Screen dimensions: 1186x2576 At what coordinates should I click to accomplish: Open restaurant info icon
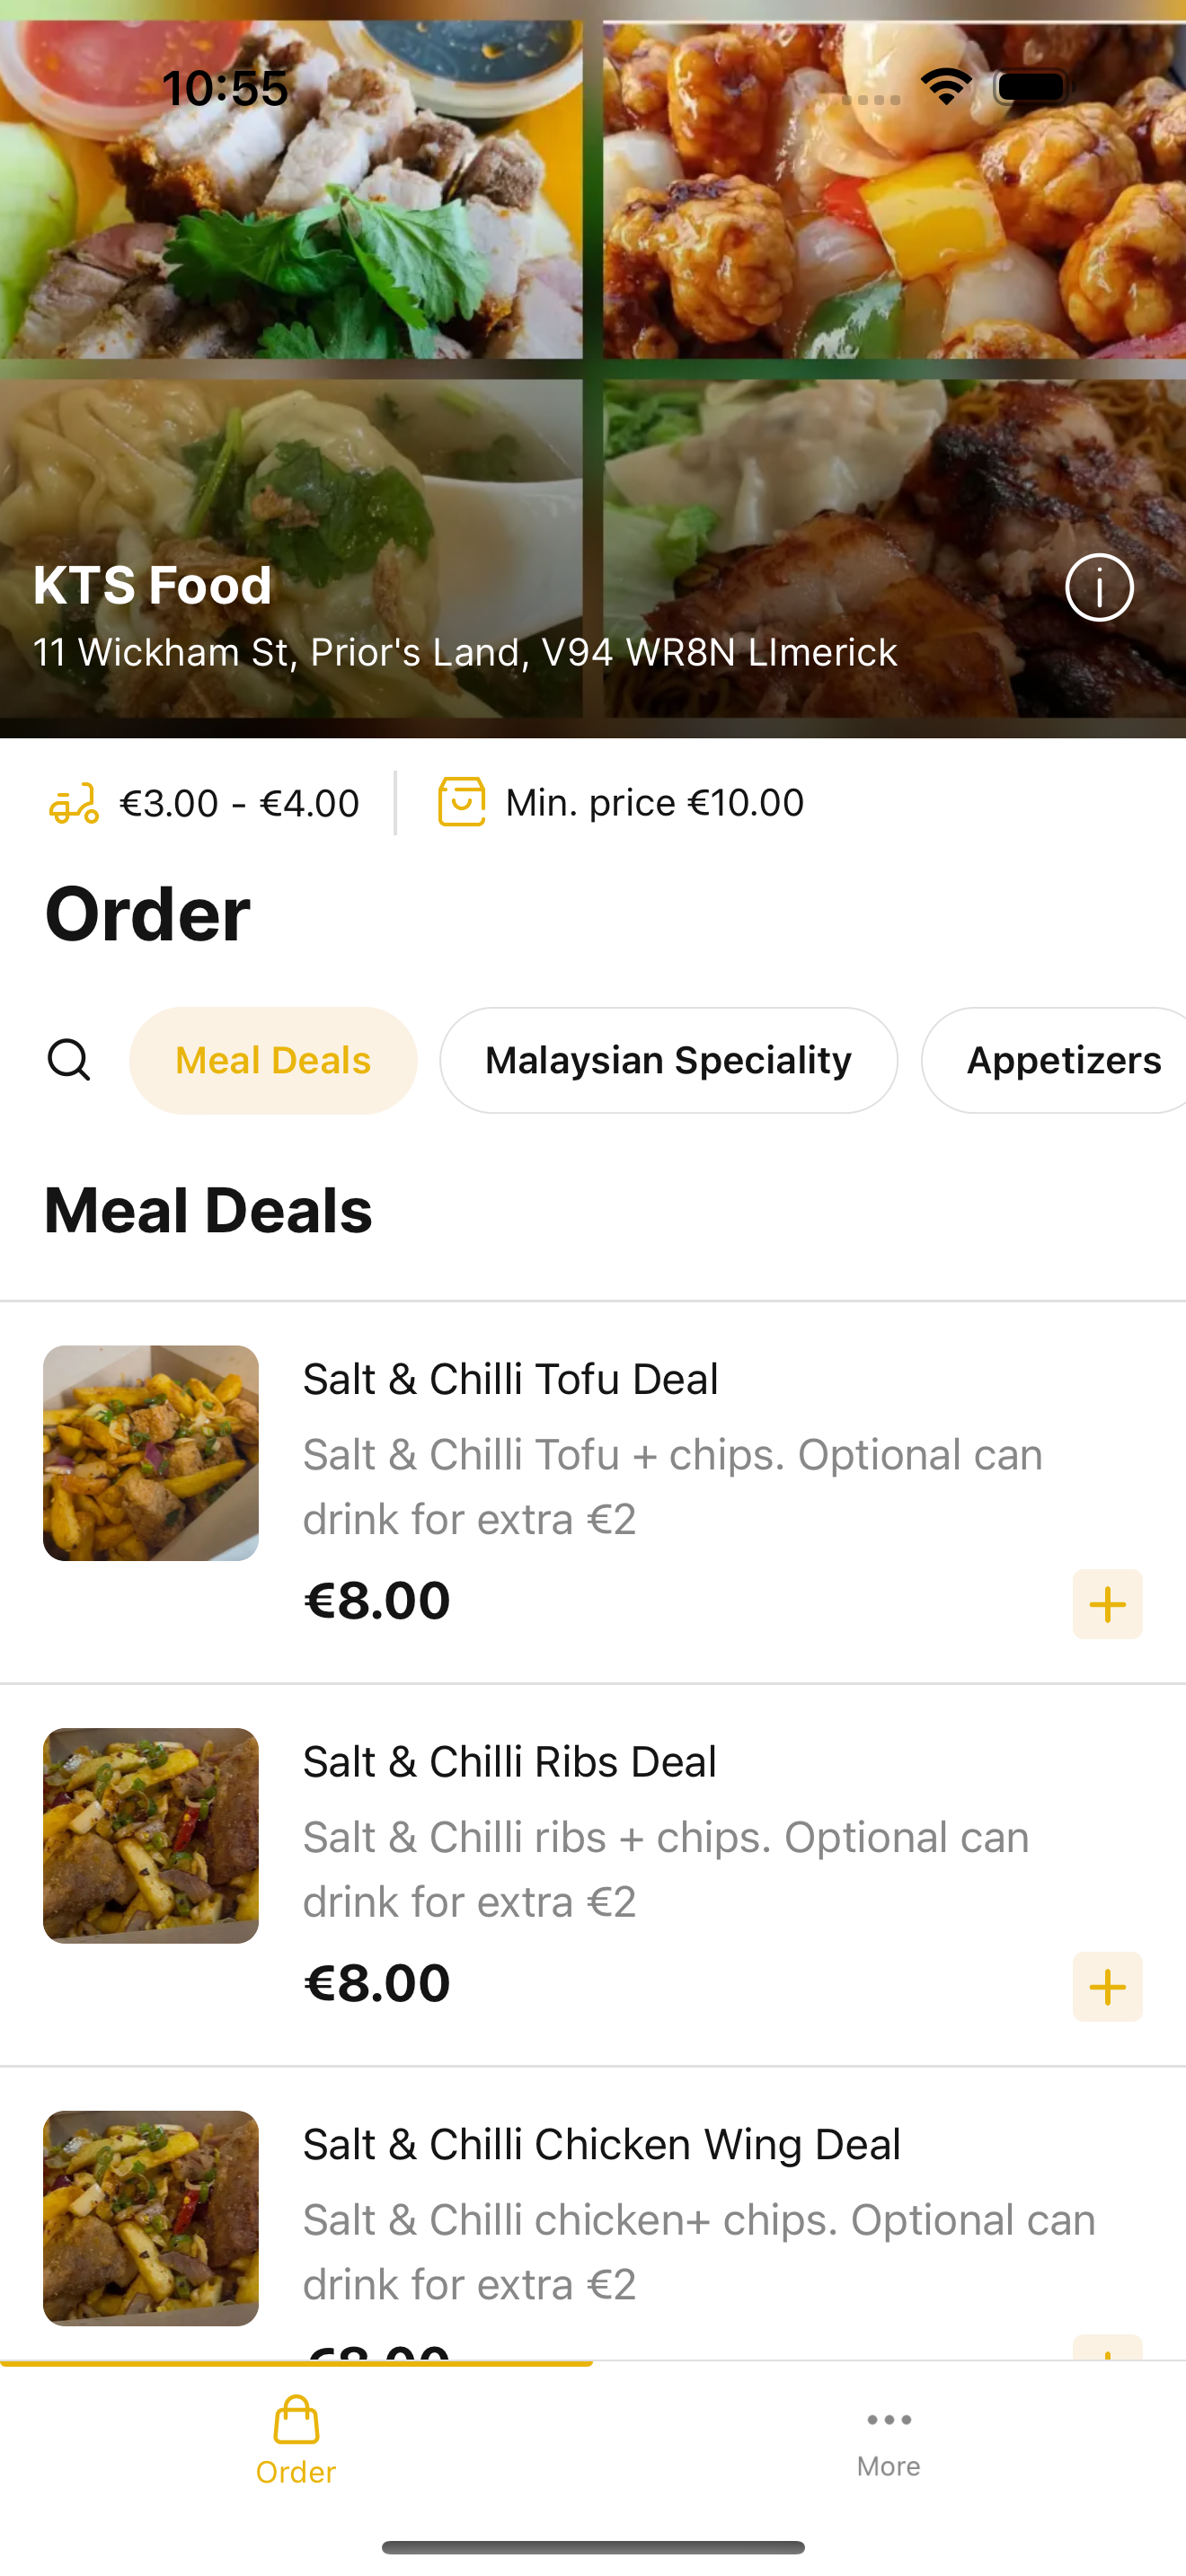click(1099, 587)
